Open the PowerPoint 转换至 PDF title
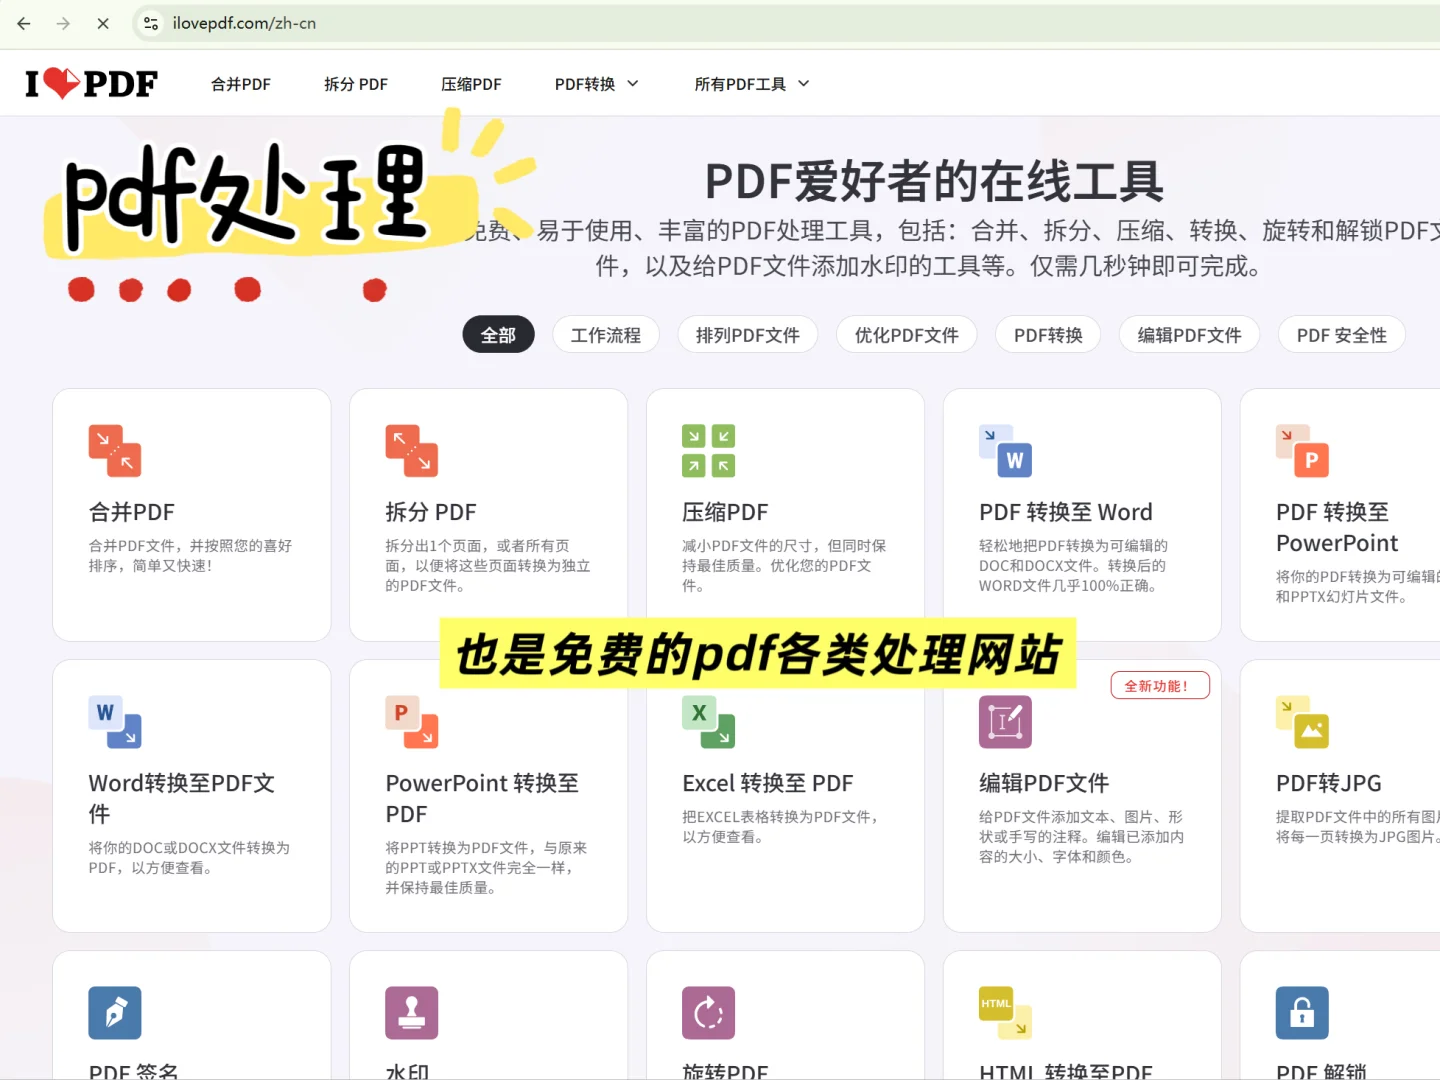 point(482,798)
